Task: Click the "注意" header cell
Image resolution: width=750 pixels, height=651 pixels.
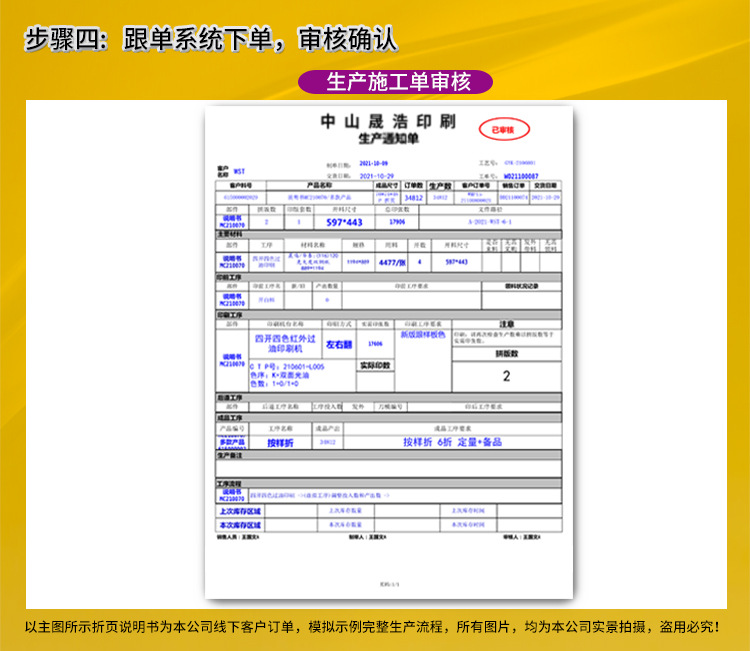Action: tap(507, 324)
